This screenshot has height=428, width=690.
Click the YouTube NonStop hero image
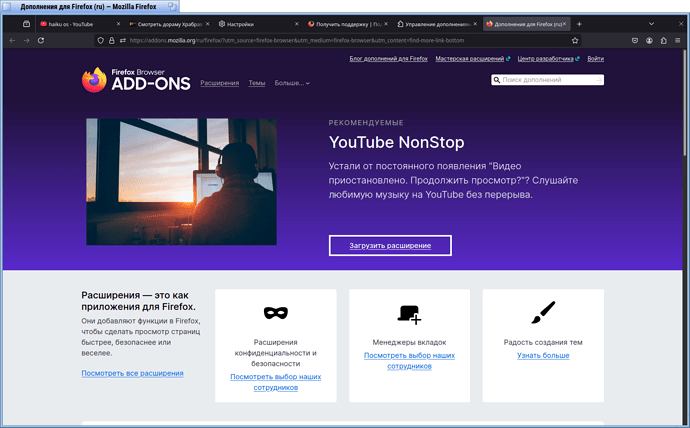click(181, 181)
